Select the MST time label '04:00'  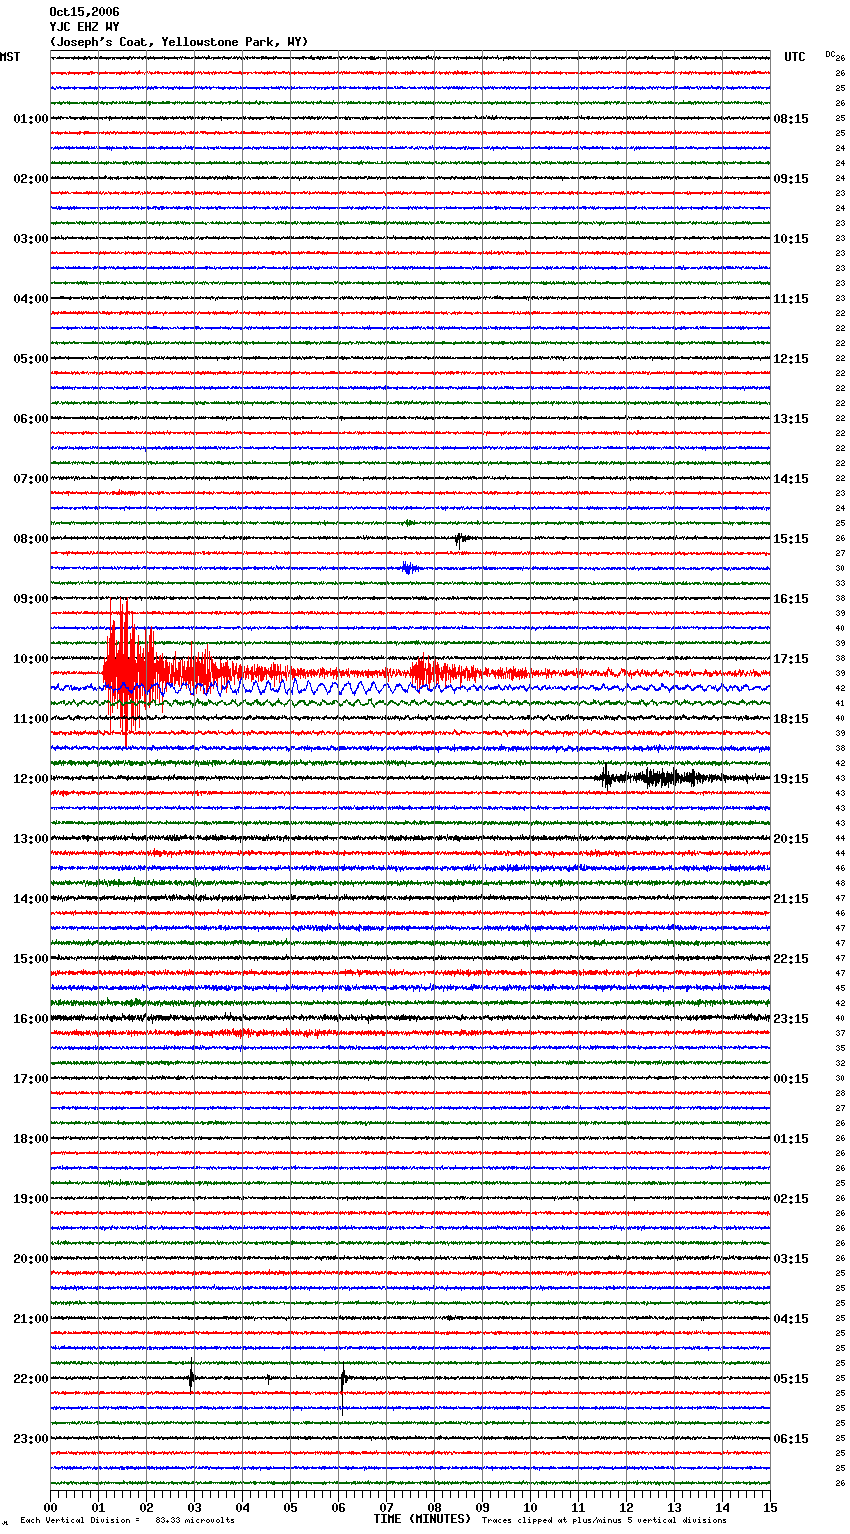pyautogui.click(x=30, y=299)
